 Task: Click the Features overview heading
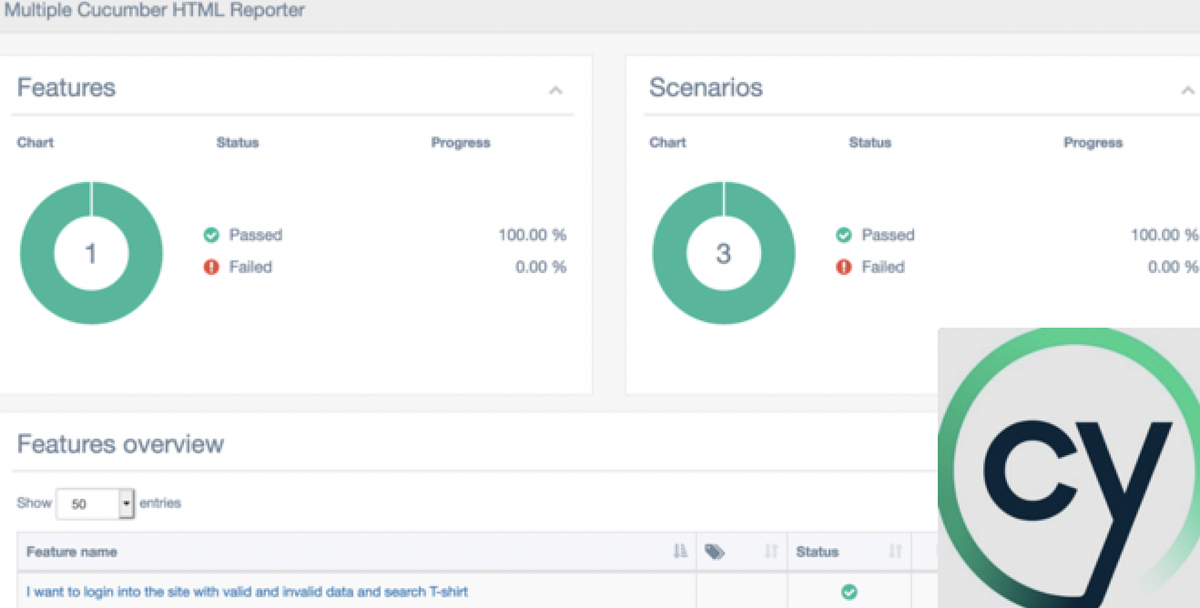pyautogui.click(x=120, y=444)
